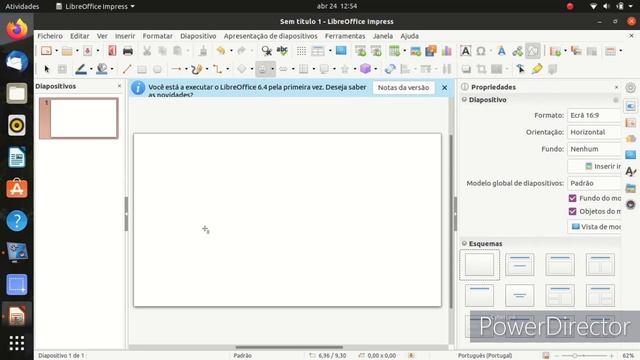Toggle the Display Grid button
Screen dimensions: 640x360
click(301, 51)
